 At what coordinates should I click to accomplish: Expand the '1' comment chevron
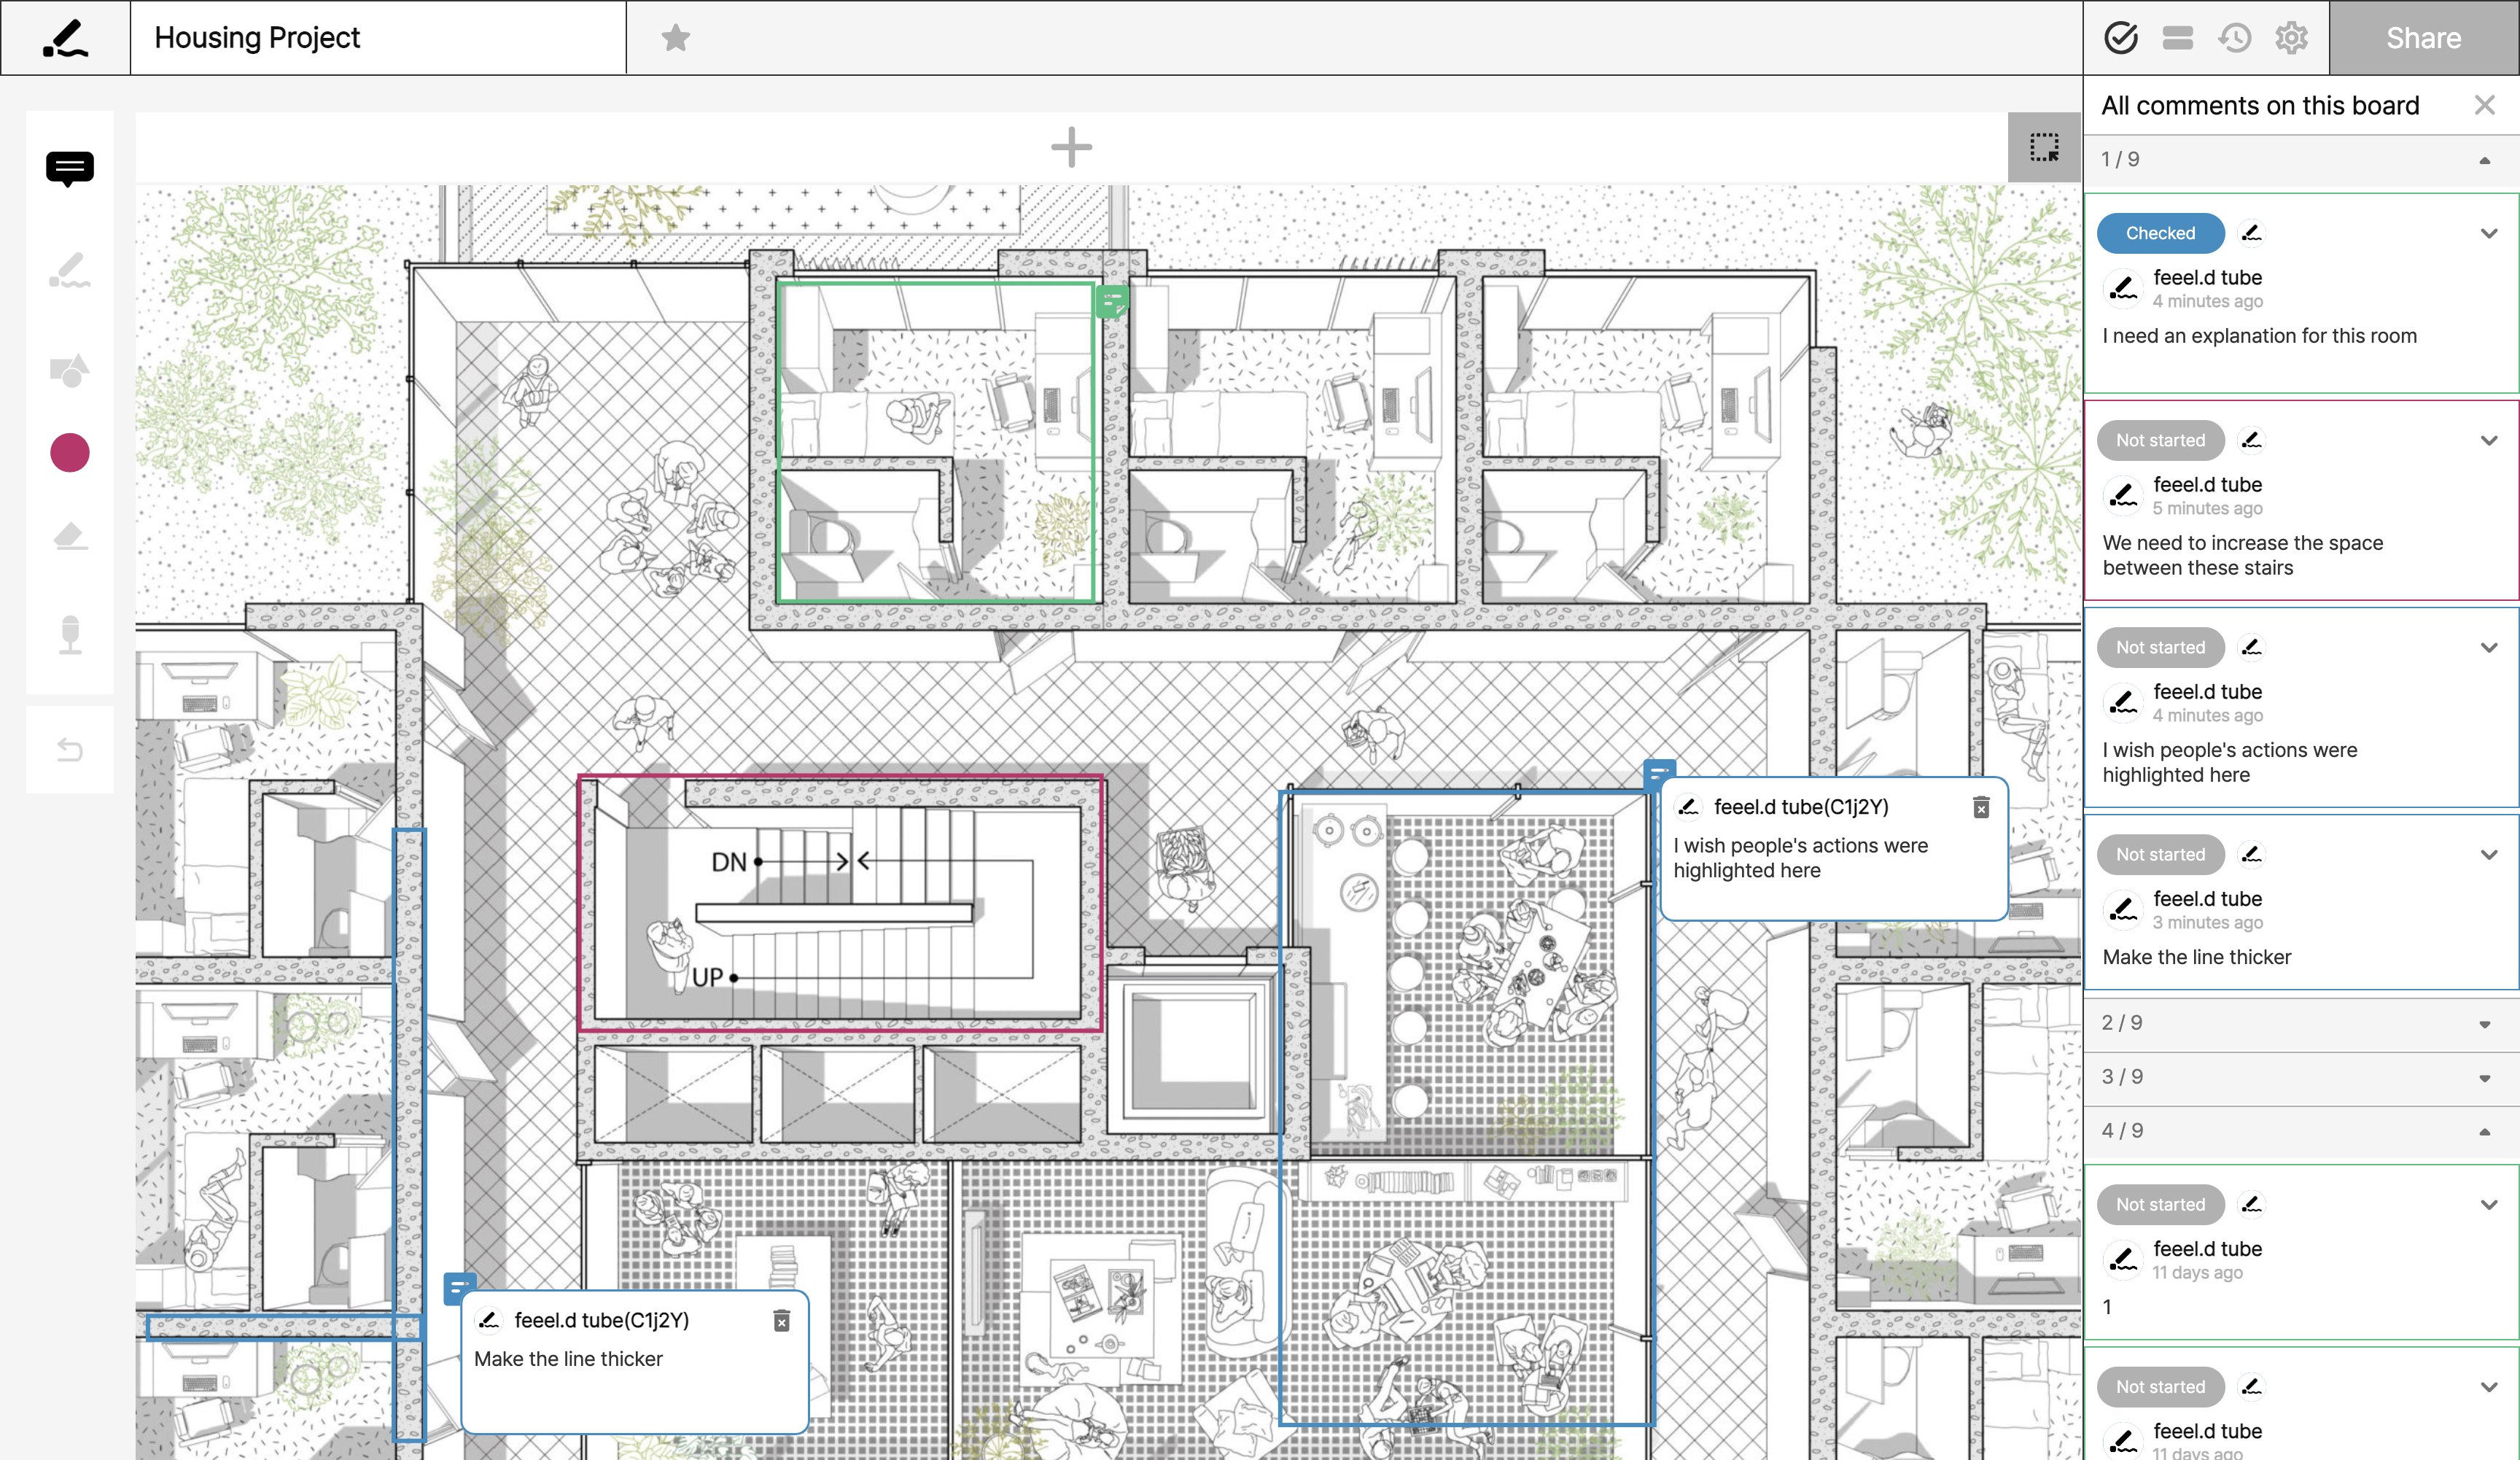pos(2489,1204)
